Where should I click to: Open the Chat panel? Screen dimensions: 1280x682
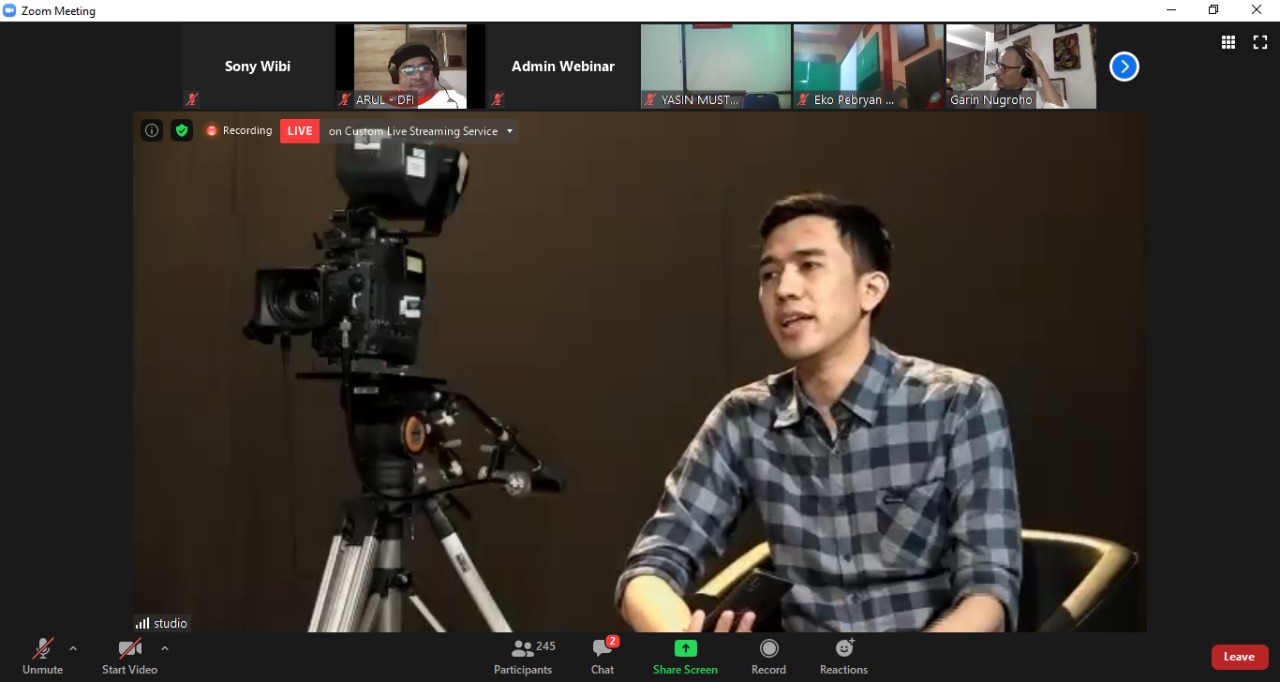[x=603, y=657]
